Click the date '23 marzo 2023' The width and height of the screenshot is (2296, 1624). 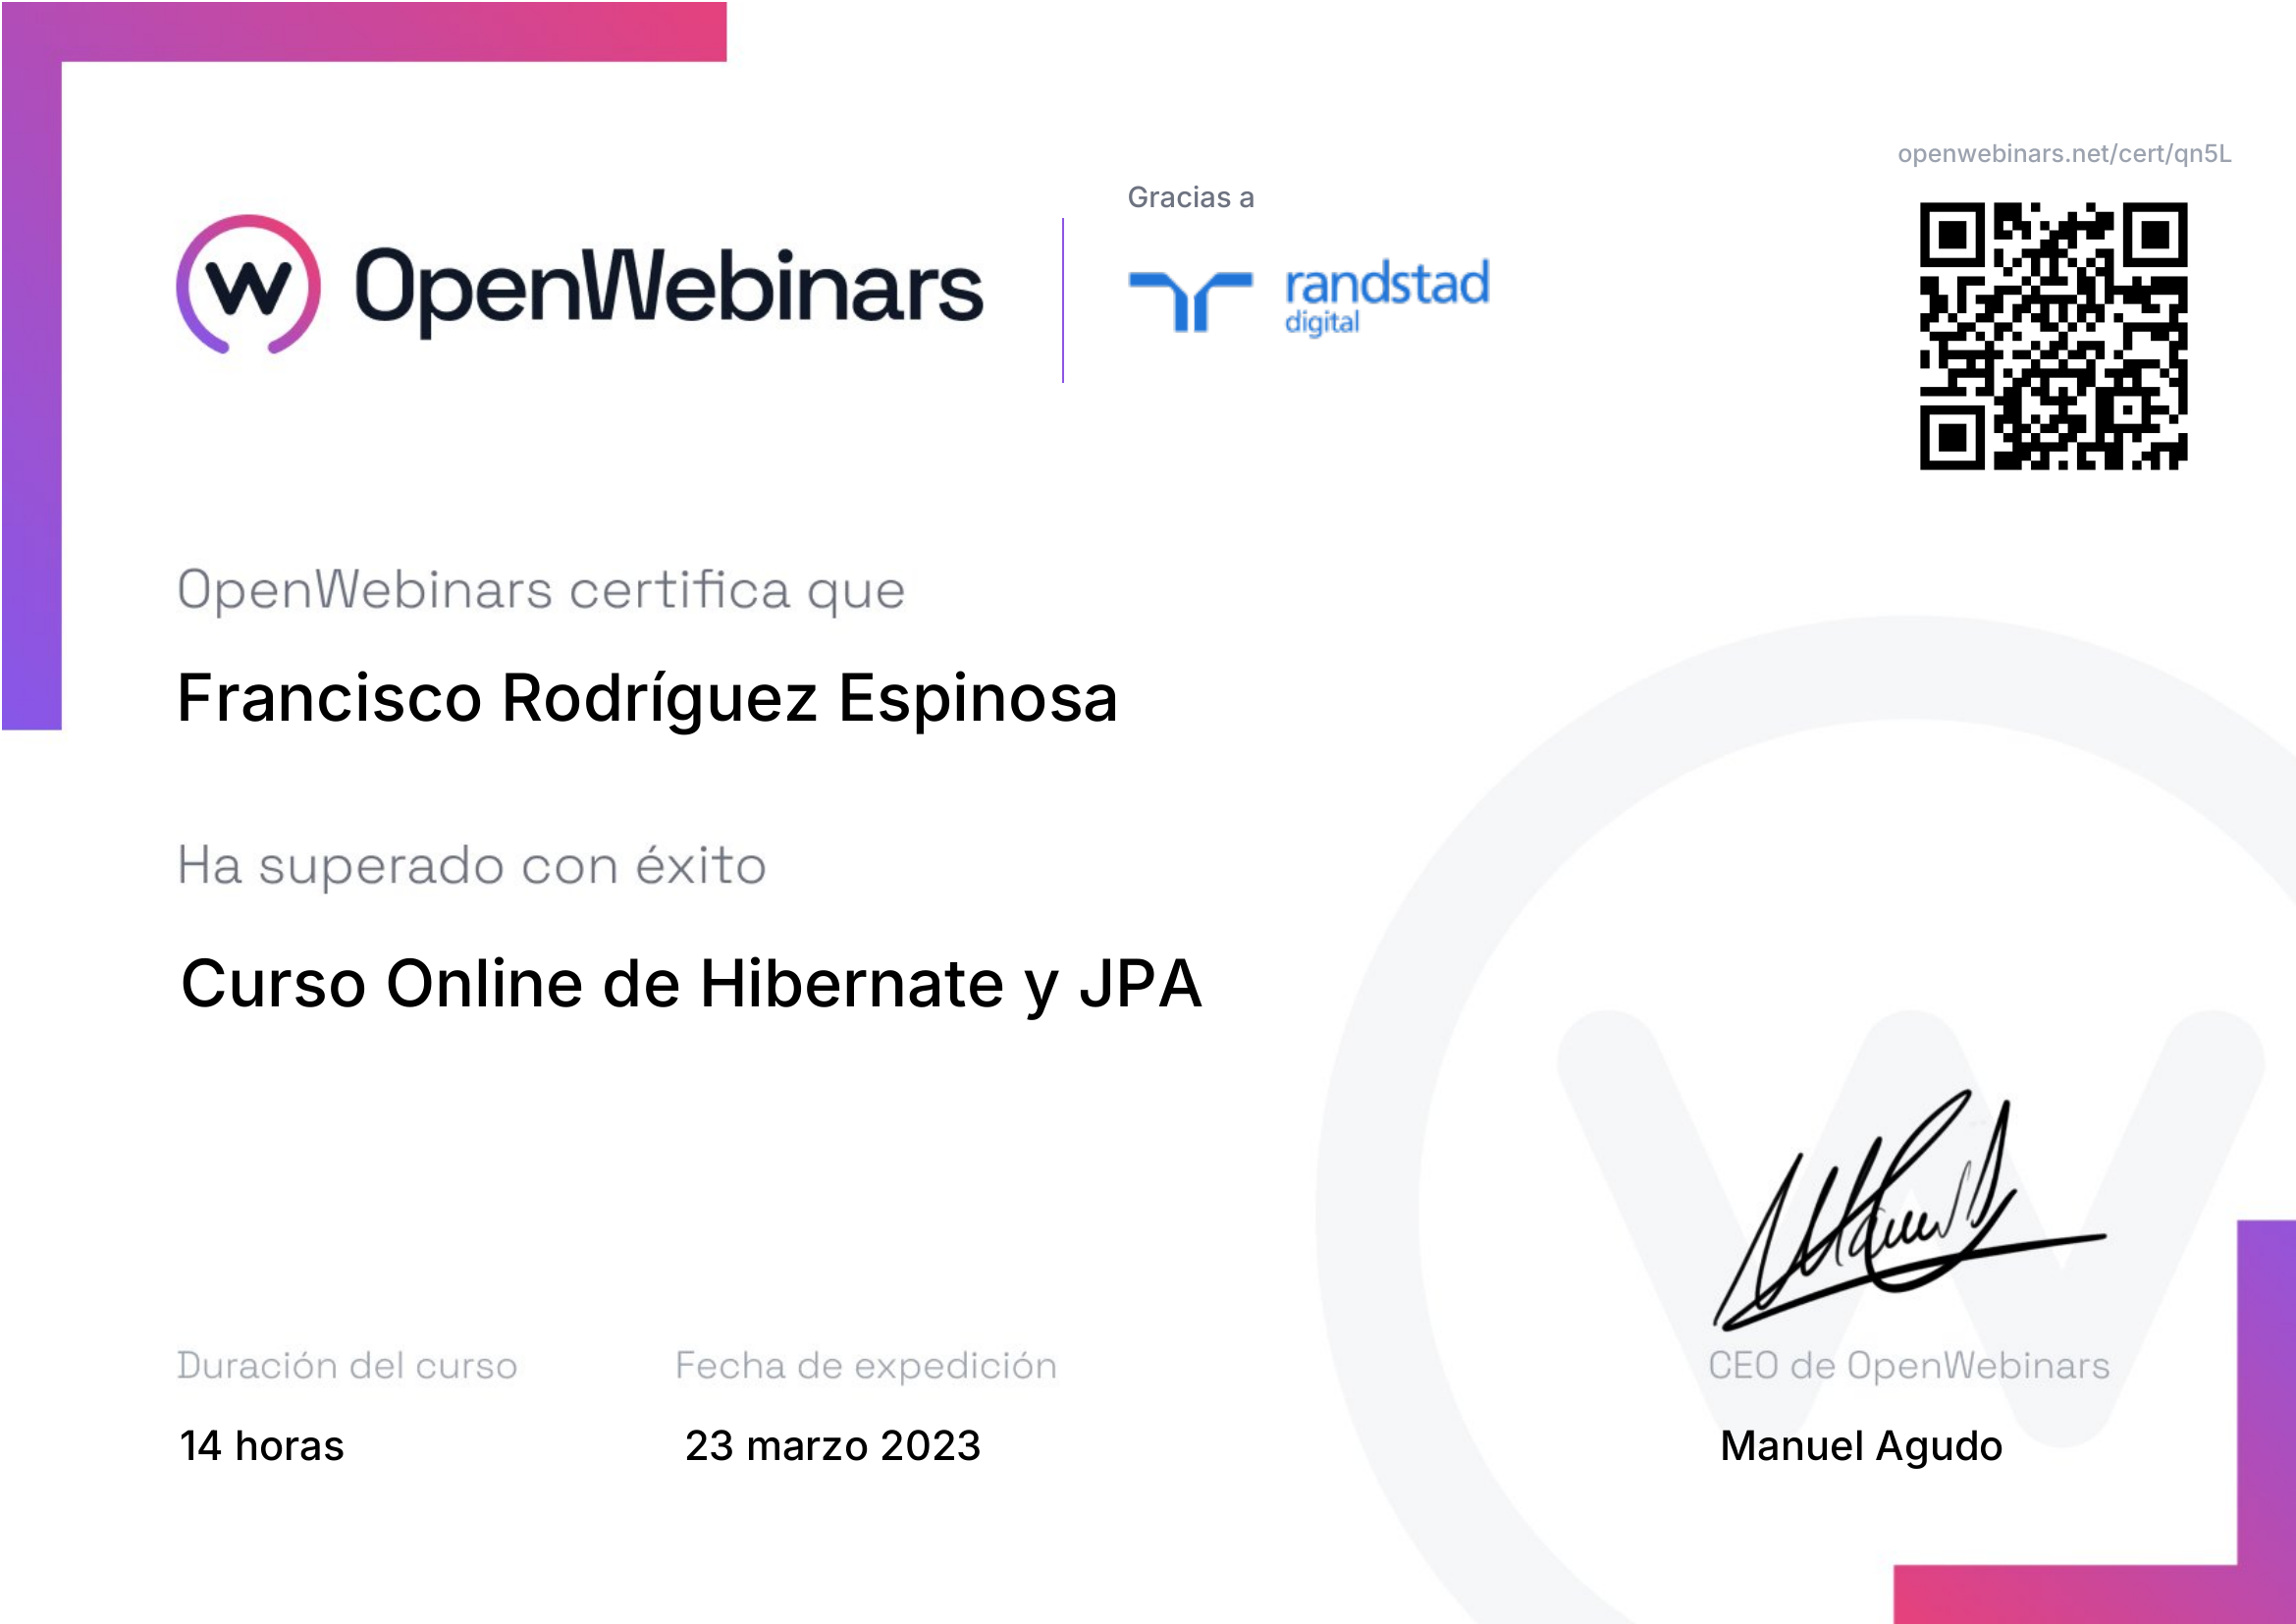tap(833, 1446)
